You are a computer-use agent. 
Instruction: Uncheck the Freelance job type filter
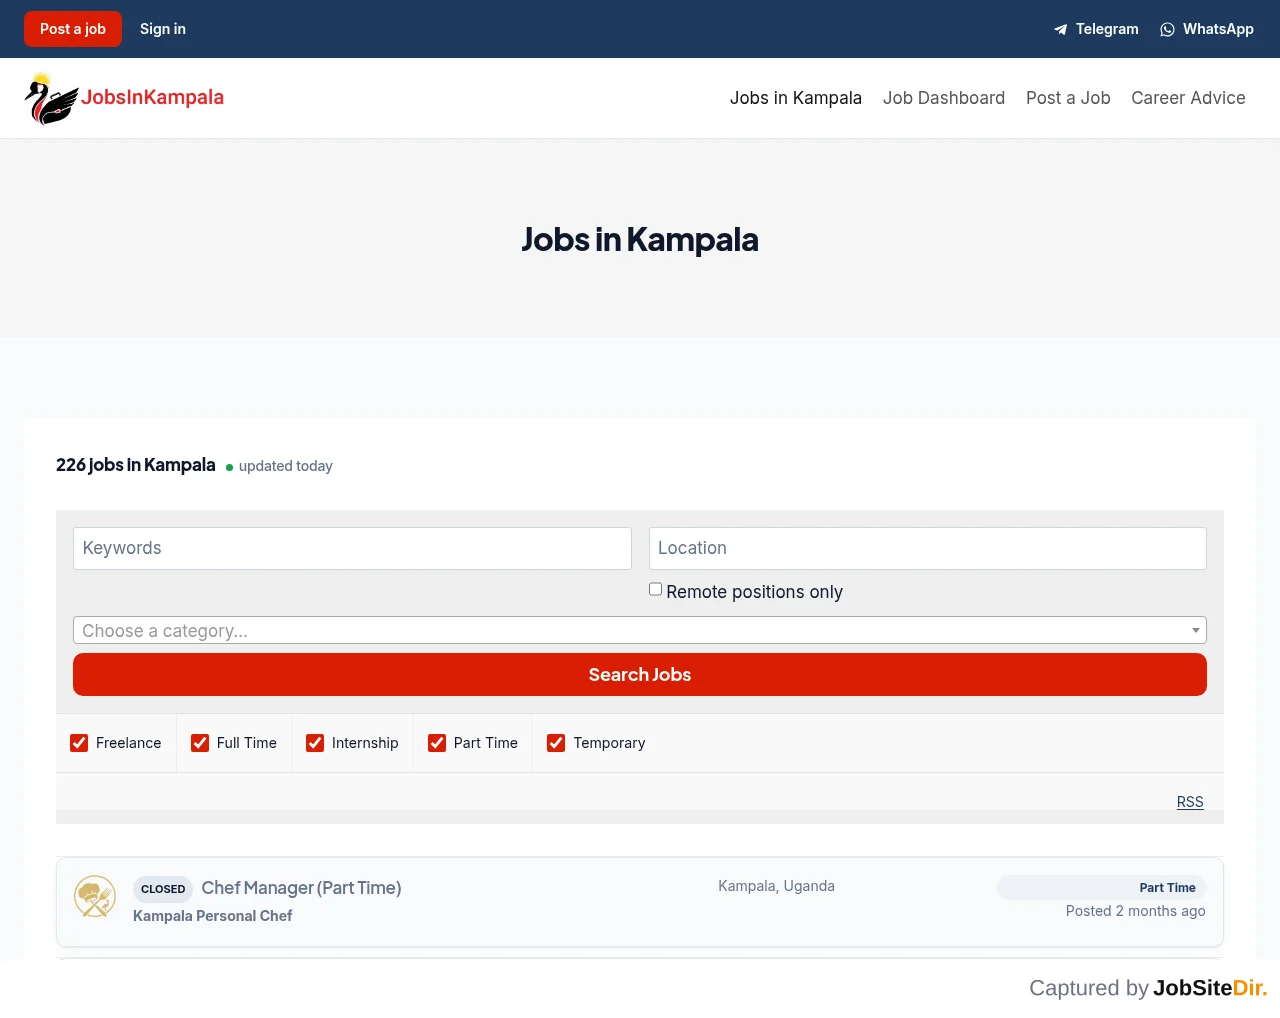point(79,743)
